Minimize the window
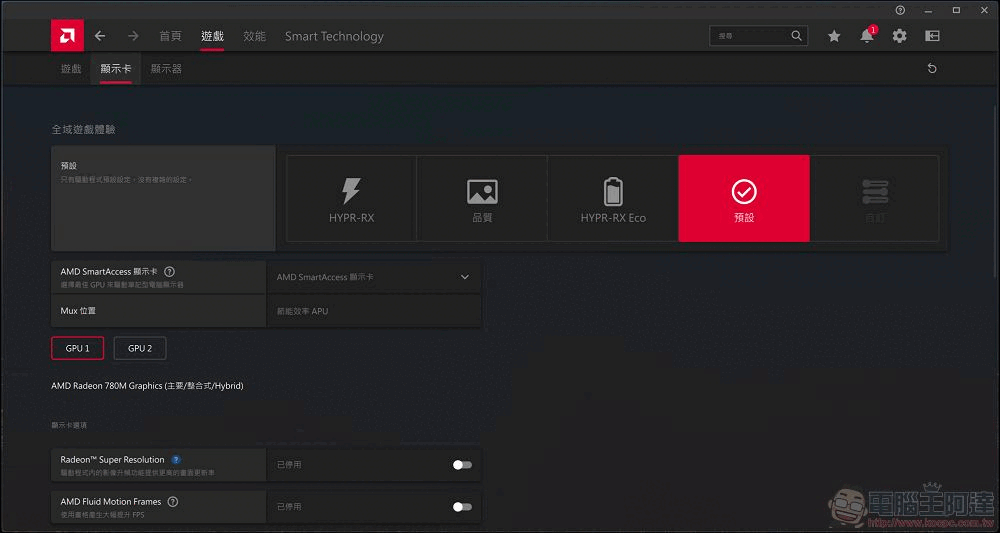 coord(929,10)
